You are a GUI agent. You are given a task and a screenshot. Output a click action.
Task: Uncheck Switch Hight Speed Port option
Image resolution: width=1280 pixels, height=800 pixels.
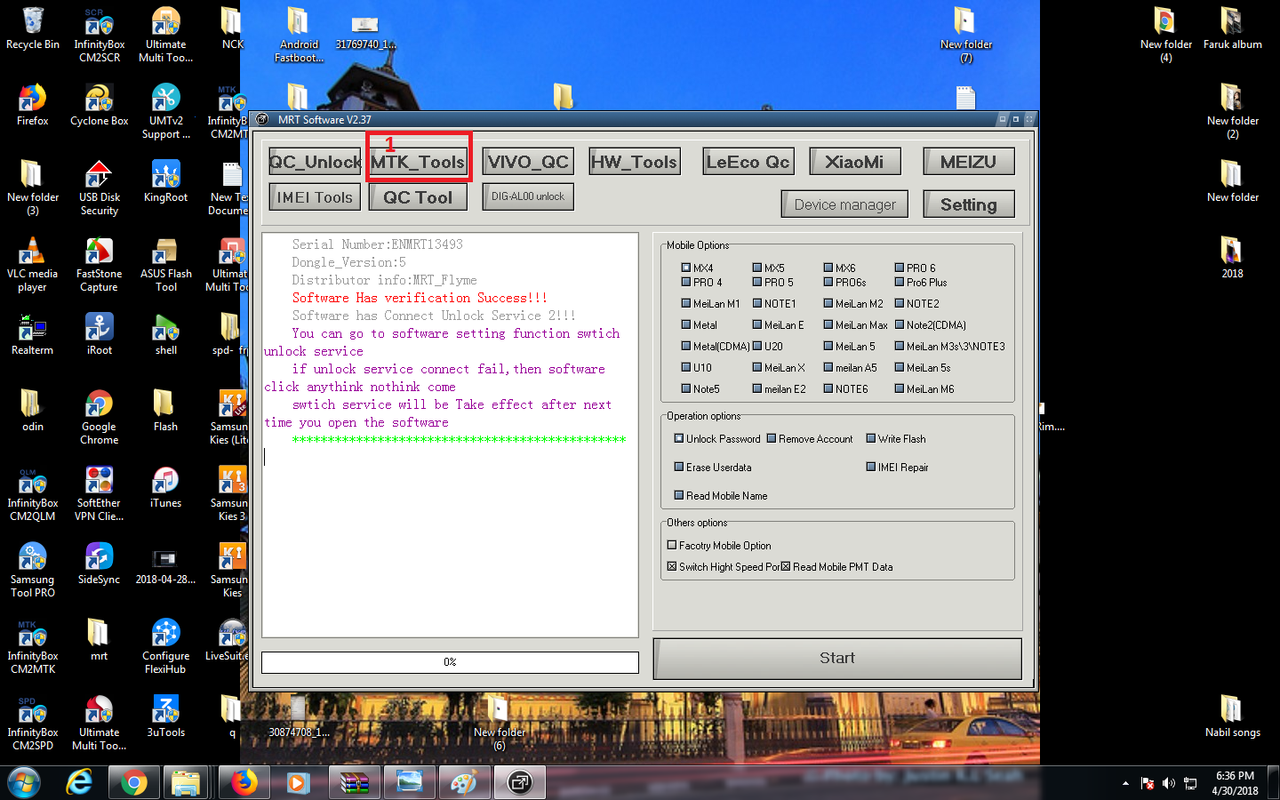point(723,567)
